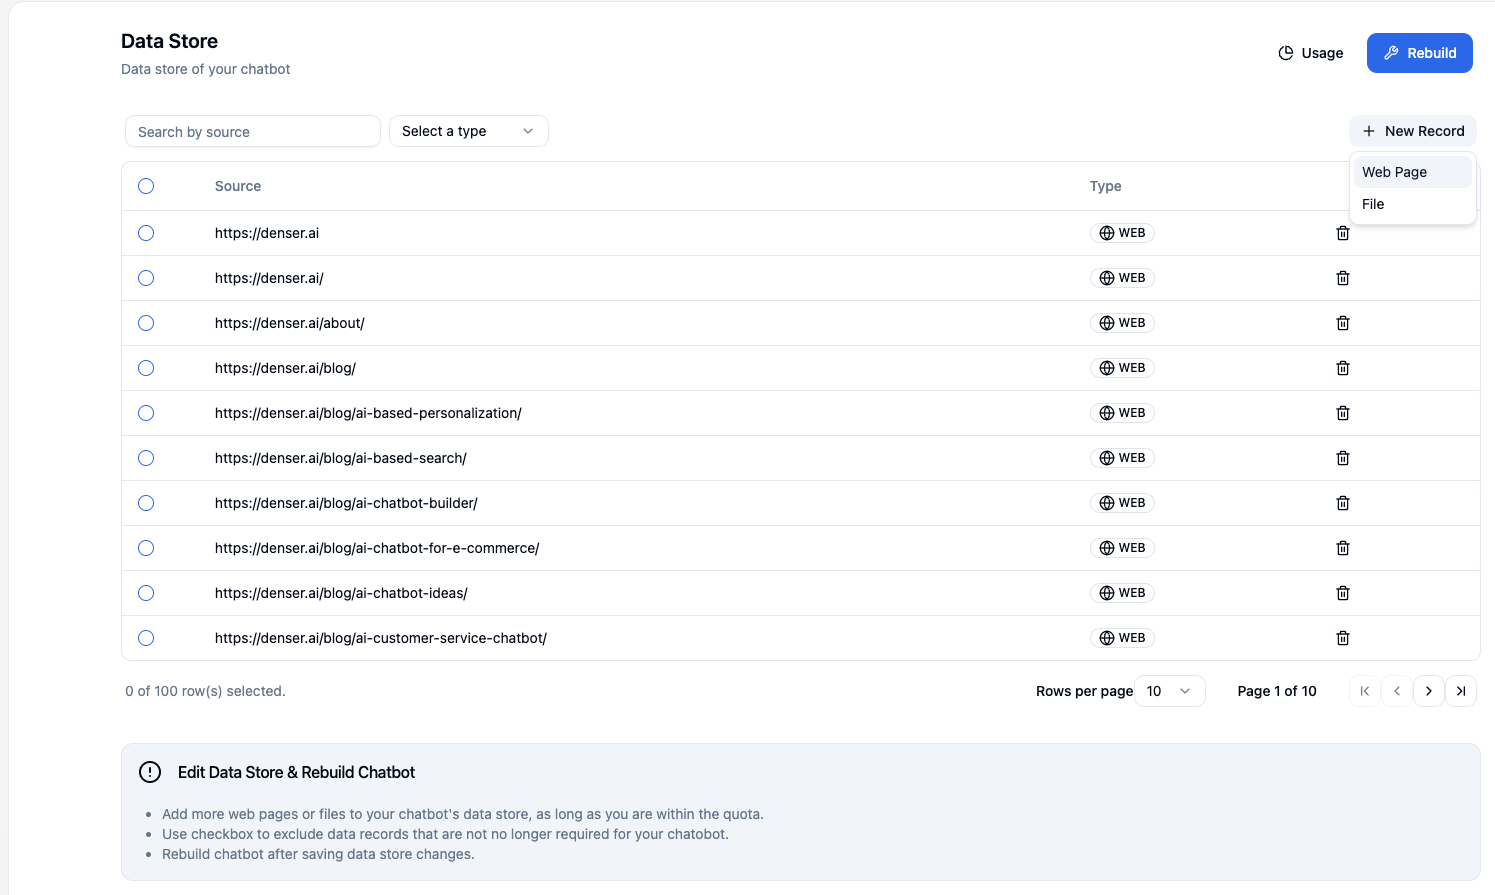Click the info icon beside Edit Data Store
This screenshot has width=1495, height=895.
tap(150, 772)
